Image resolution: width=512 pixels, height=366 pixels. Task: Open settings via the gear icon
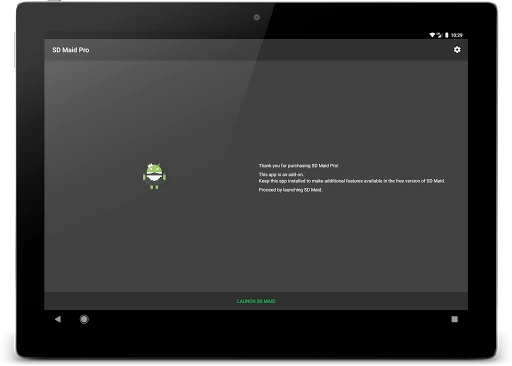click(x=457, y=50)
